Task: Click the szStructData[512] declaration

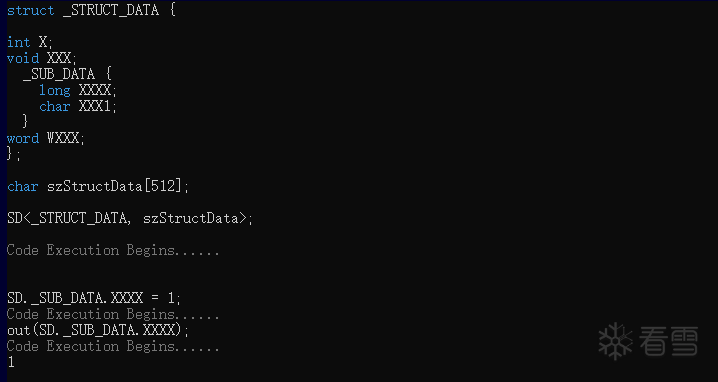Action: [x=98, y=186]
